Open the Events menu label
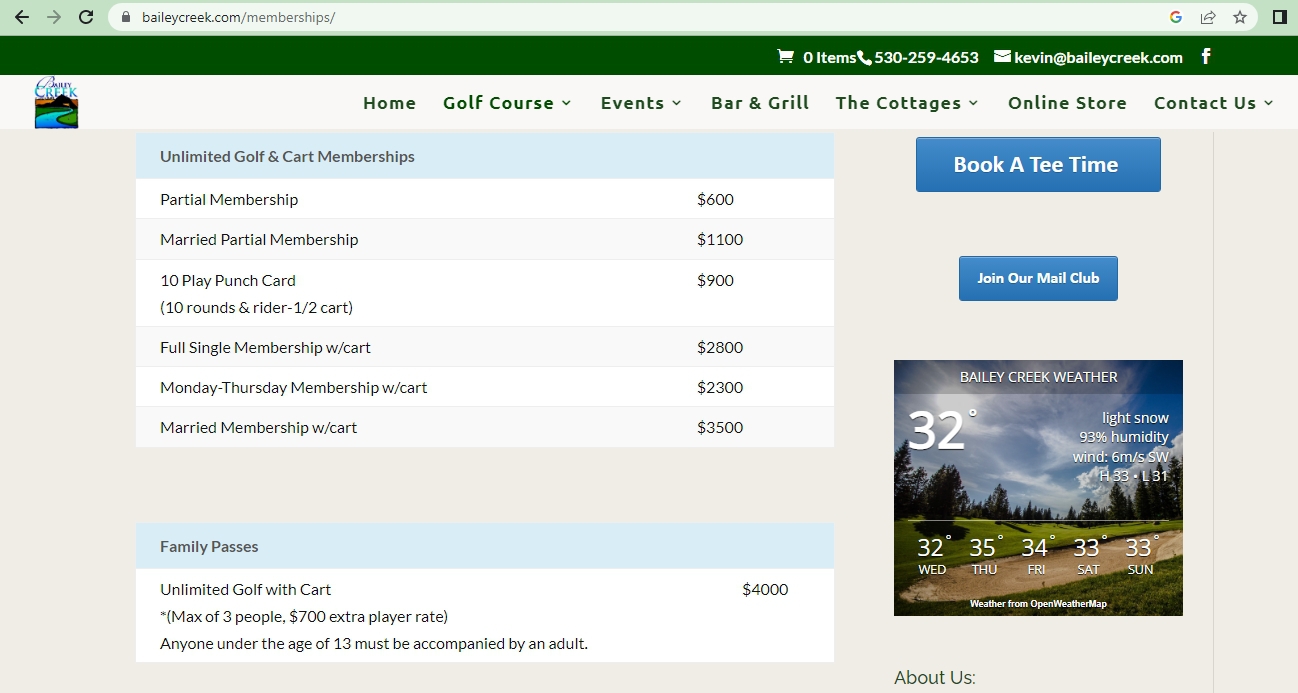1298x693 pixels. tap(632, 103)
